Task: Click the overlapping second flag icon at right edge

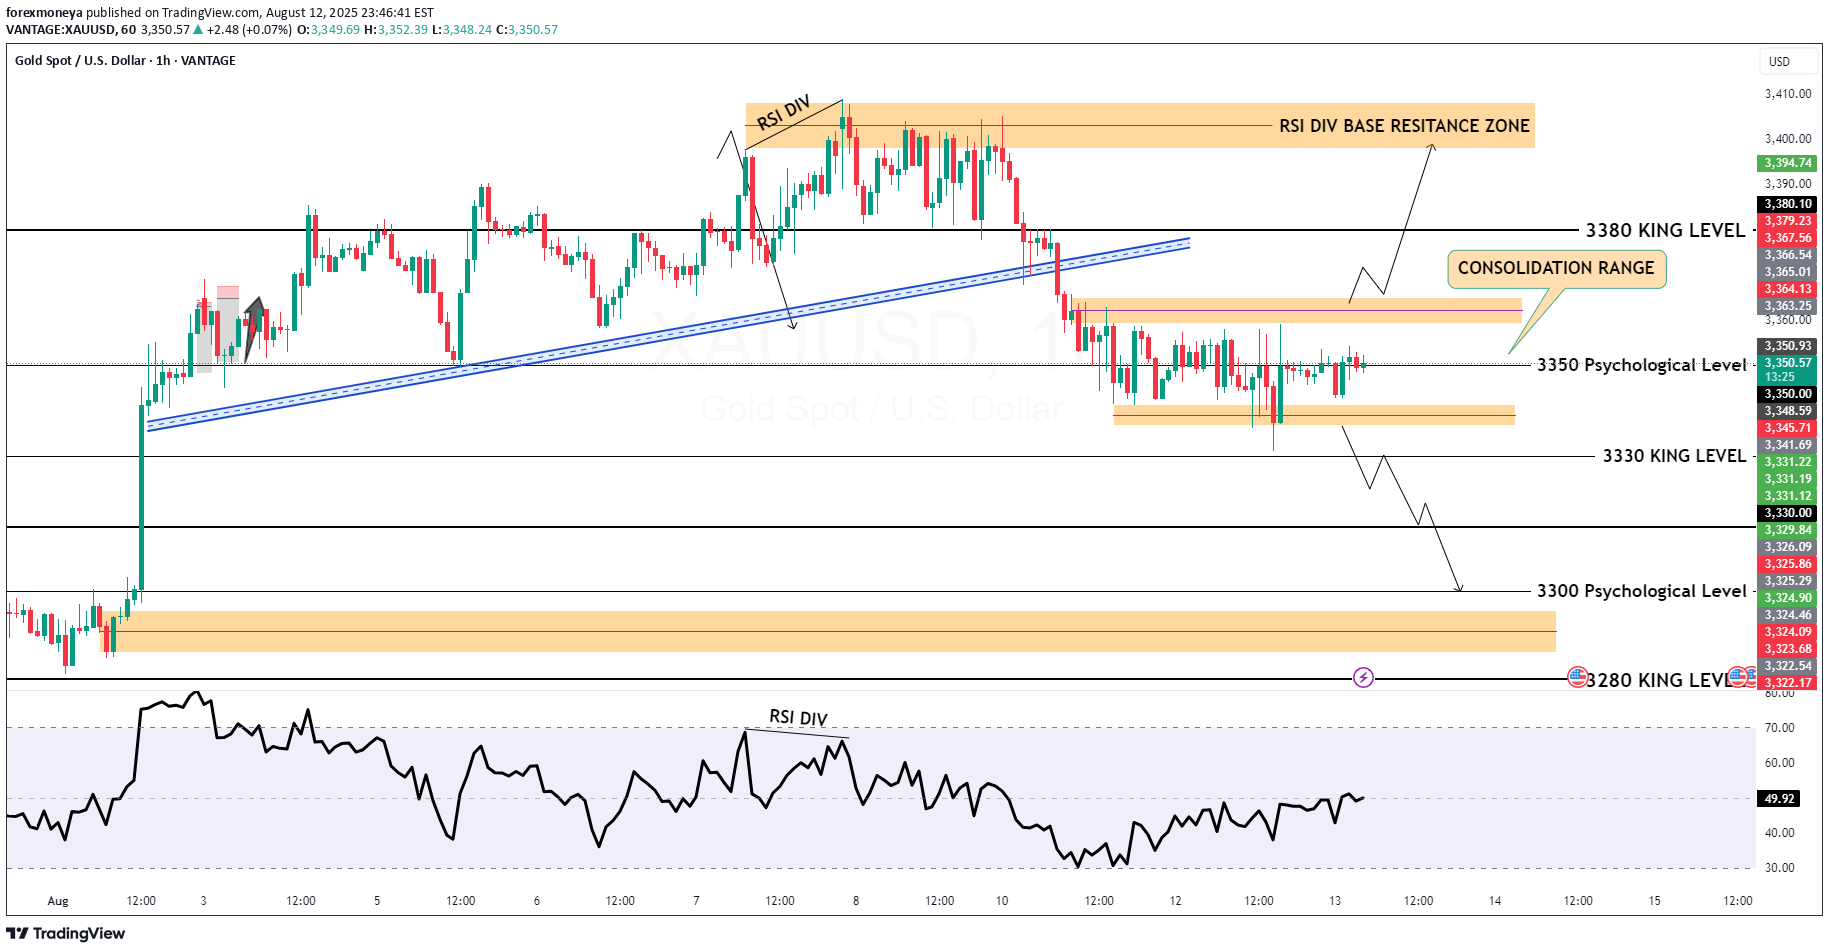Action: [x=1736, y=678]
